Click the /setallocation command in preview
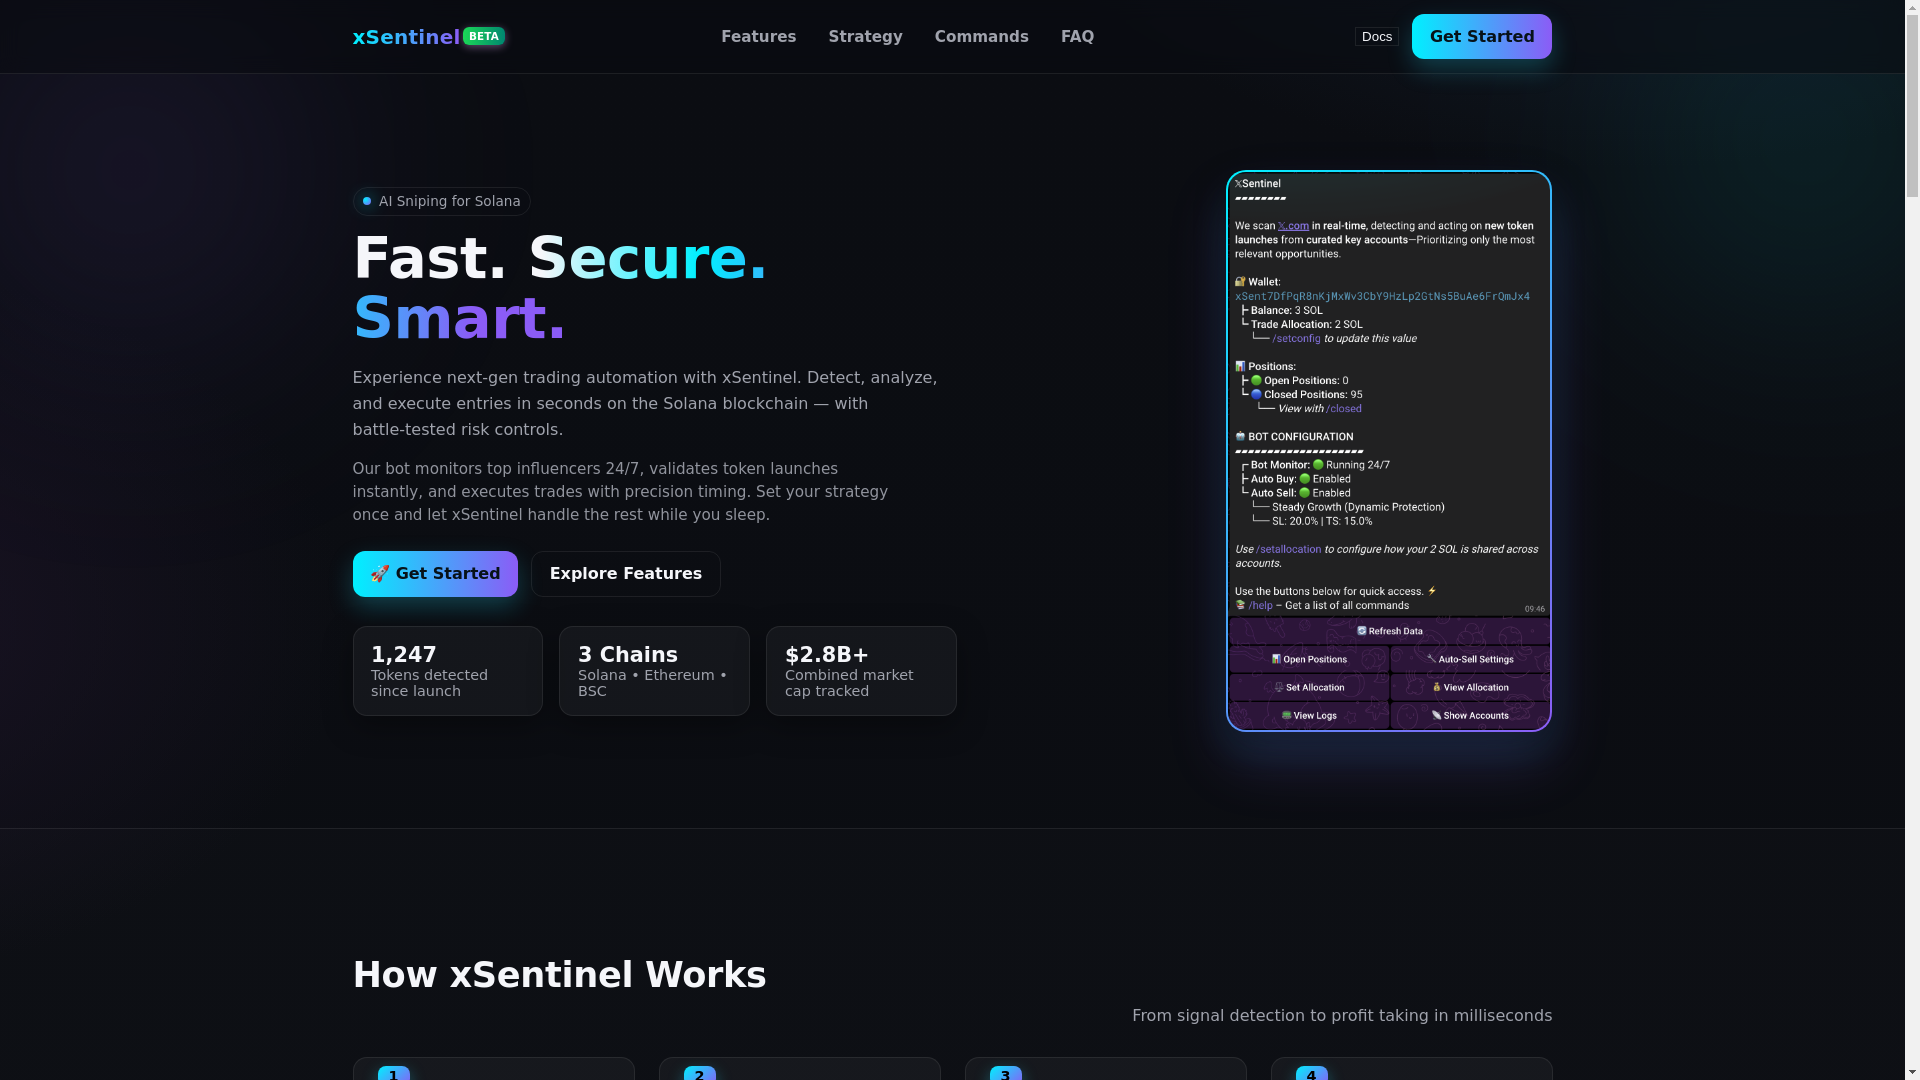 point(1288,550)
